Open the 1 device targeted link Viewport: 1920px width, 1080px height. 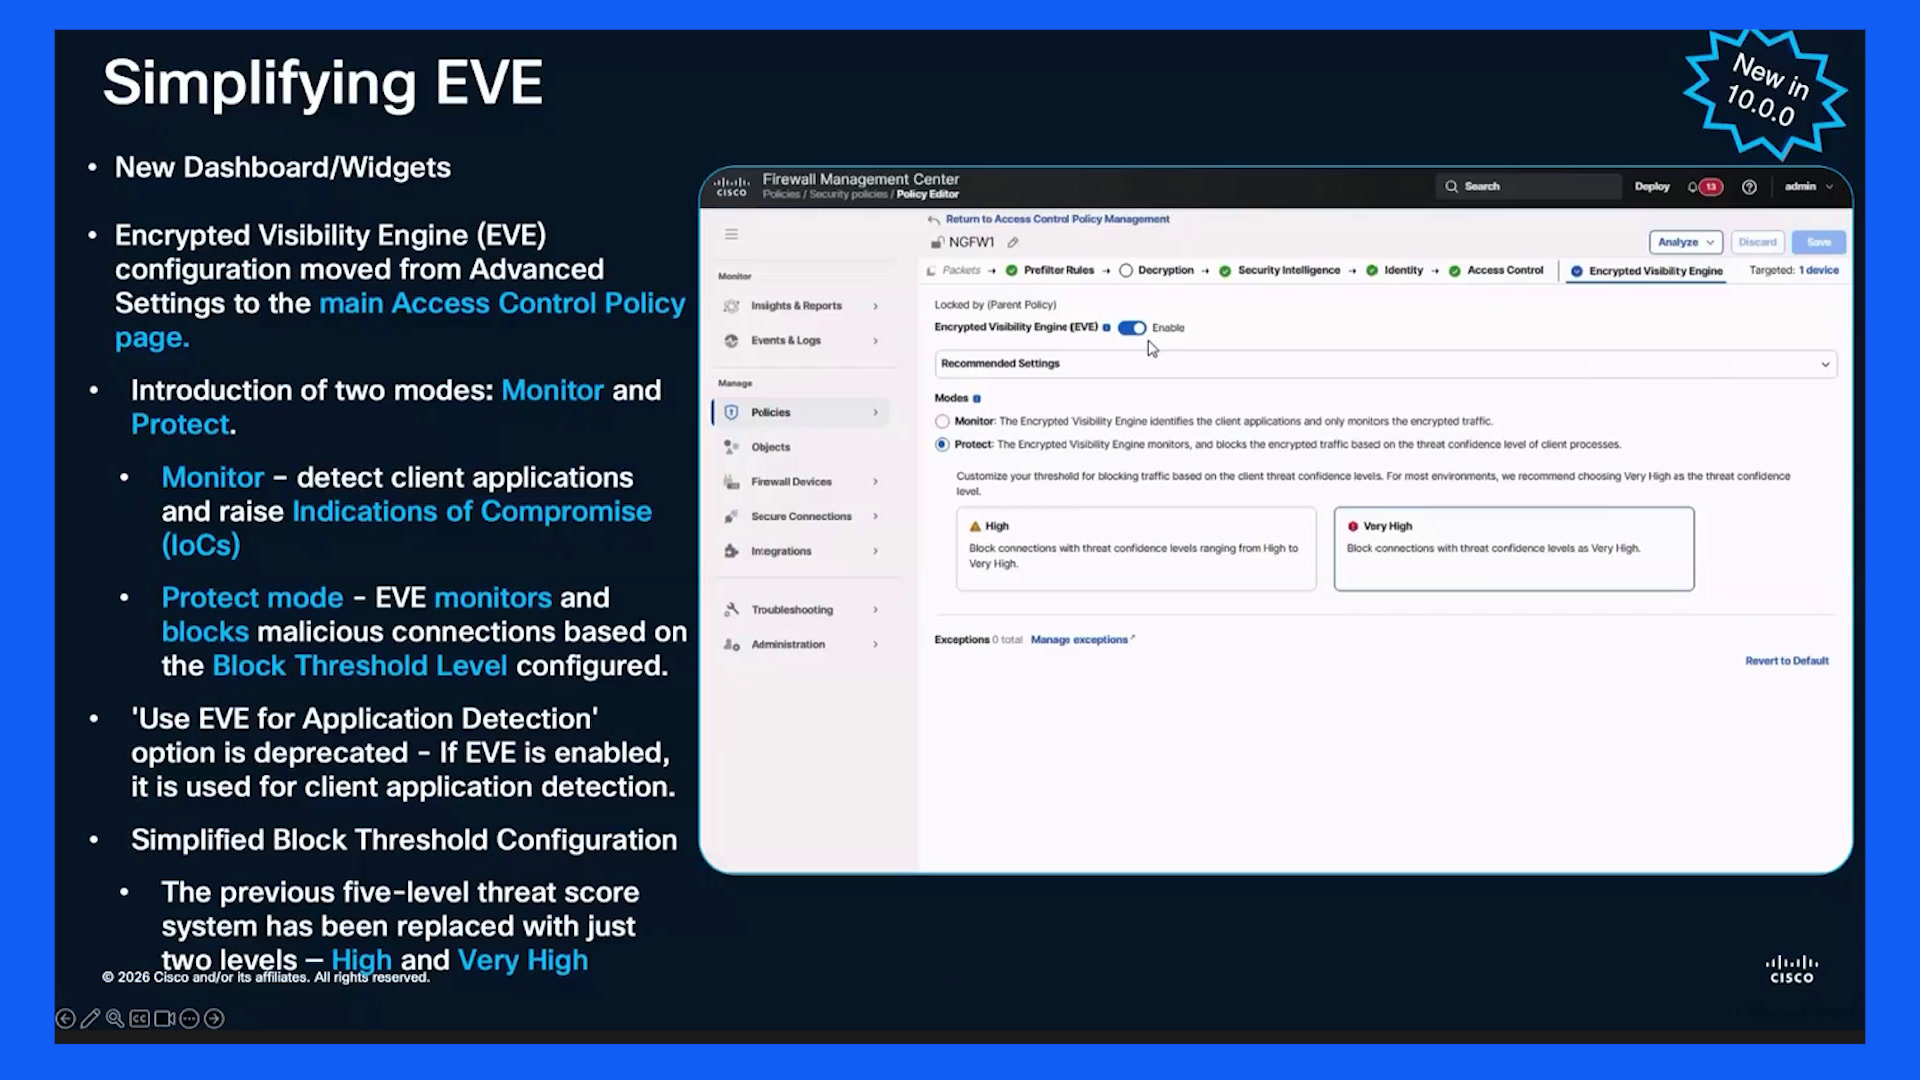pyautogui.click(x=1819, y=270)
